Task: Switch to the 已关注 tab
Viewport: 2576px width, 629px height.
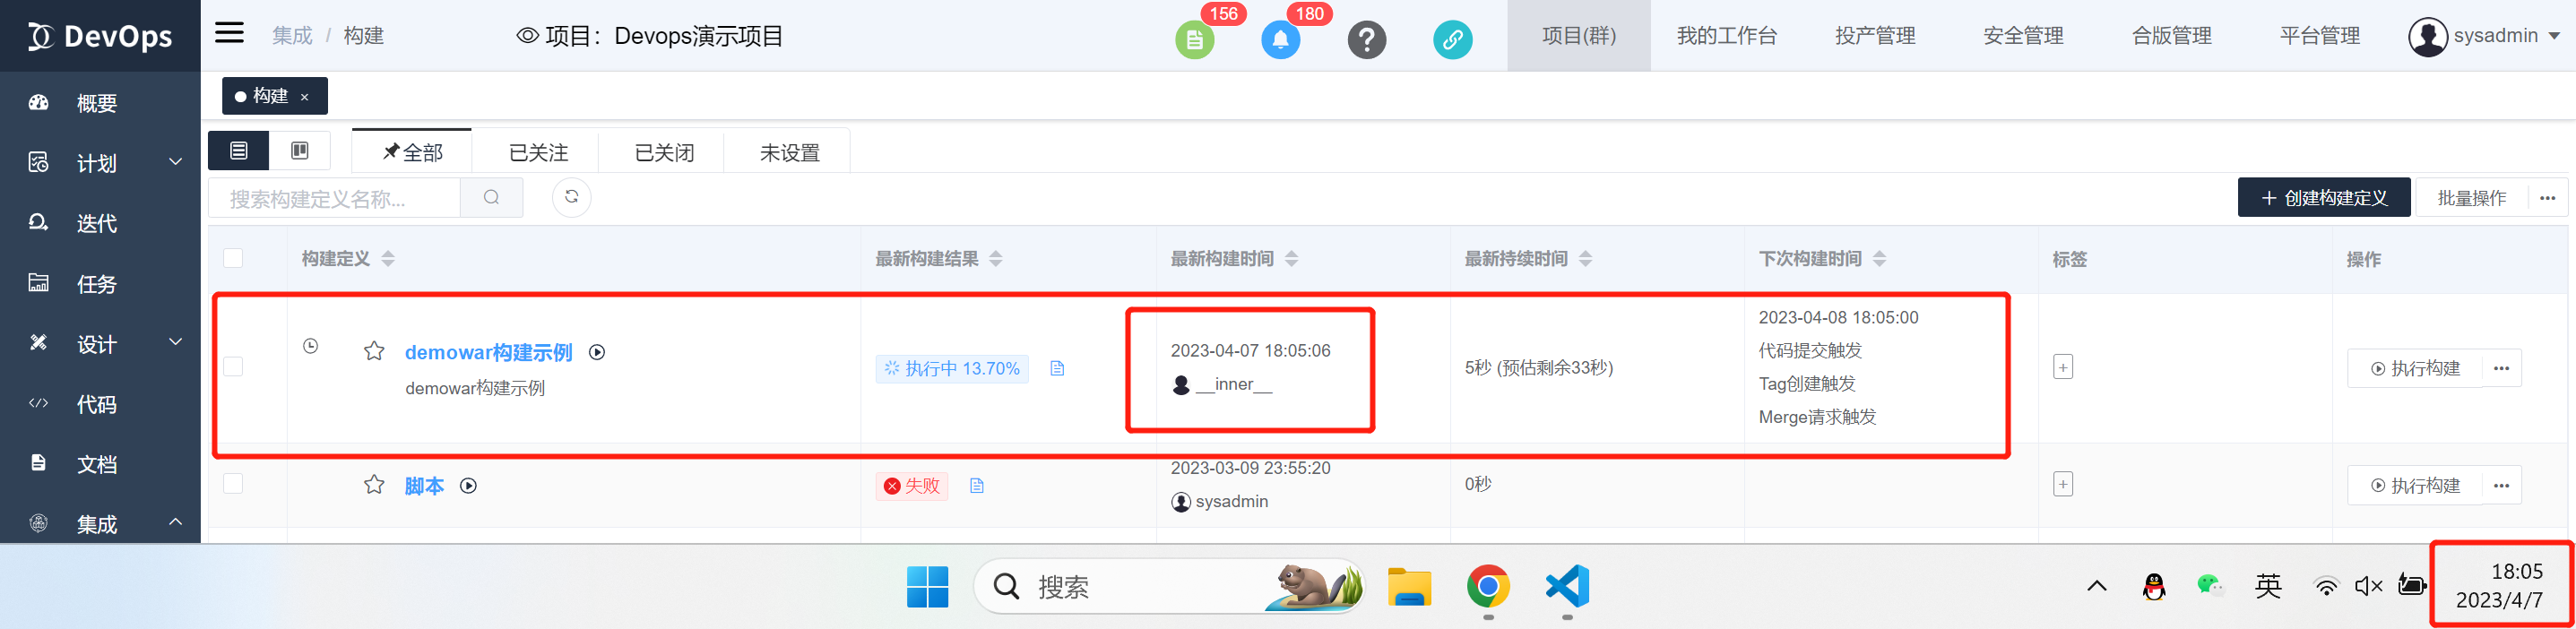Action: [x=538, y=153]
